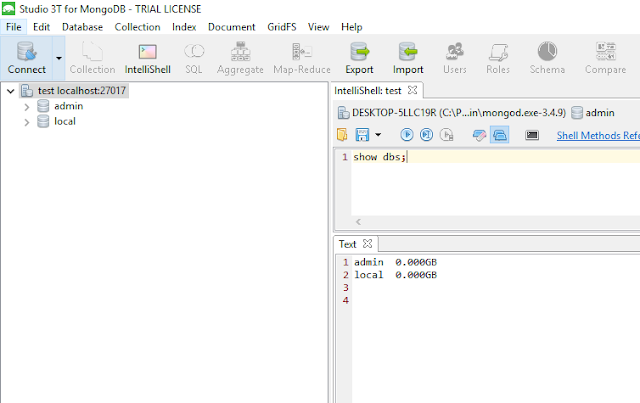Screen dimensions: 640x403
Task: Click the eraser clear output icon
Action: [x=479, y=135]
